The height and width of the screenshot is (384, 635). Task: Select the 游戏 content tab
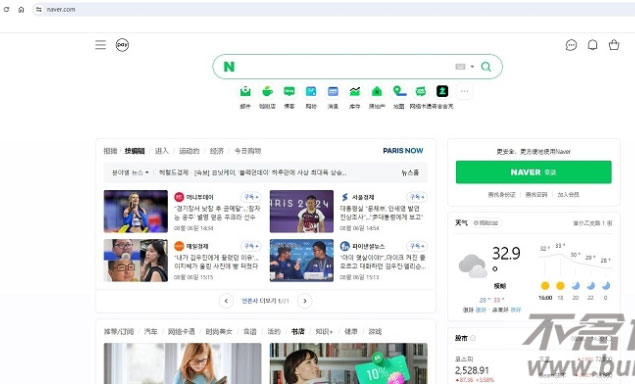pyautogui.click(x=375, y=331)
